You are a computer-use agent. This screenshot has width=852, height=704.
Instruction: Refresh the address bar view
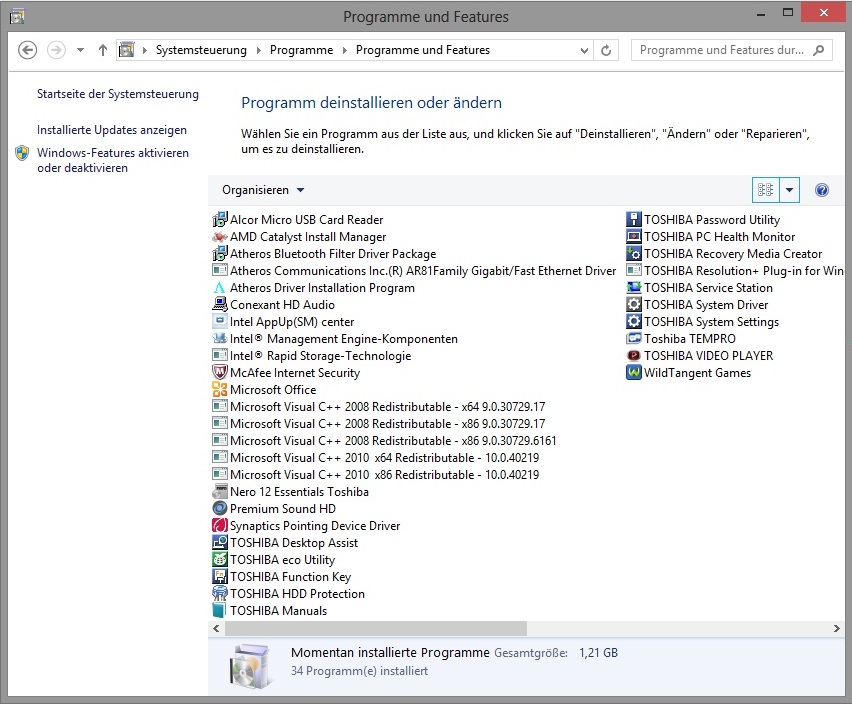[606, 51]
